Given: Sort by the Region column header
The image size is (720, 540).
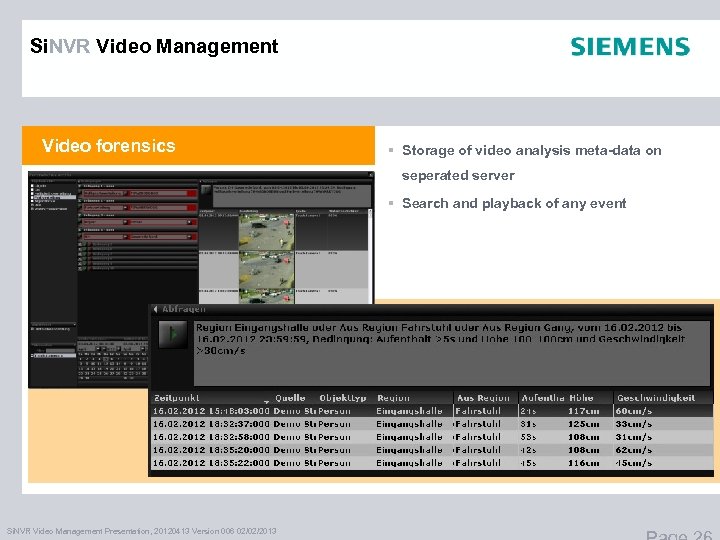Looking at the screenshot, I should click(x=393, y=398).
